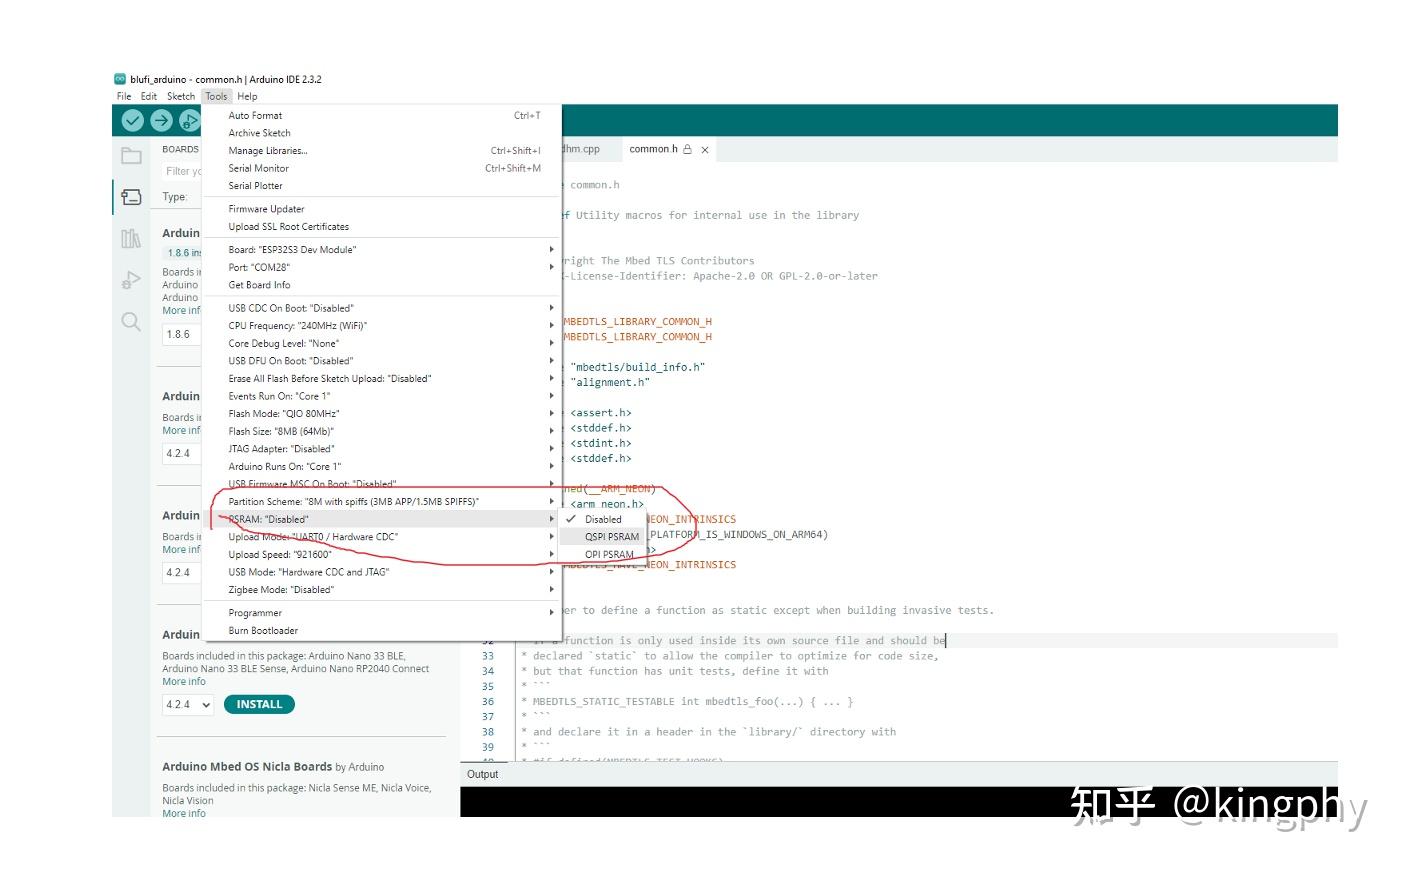
Task: Open the Help menu
Action: (x=247, y=97)
